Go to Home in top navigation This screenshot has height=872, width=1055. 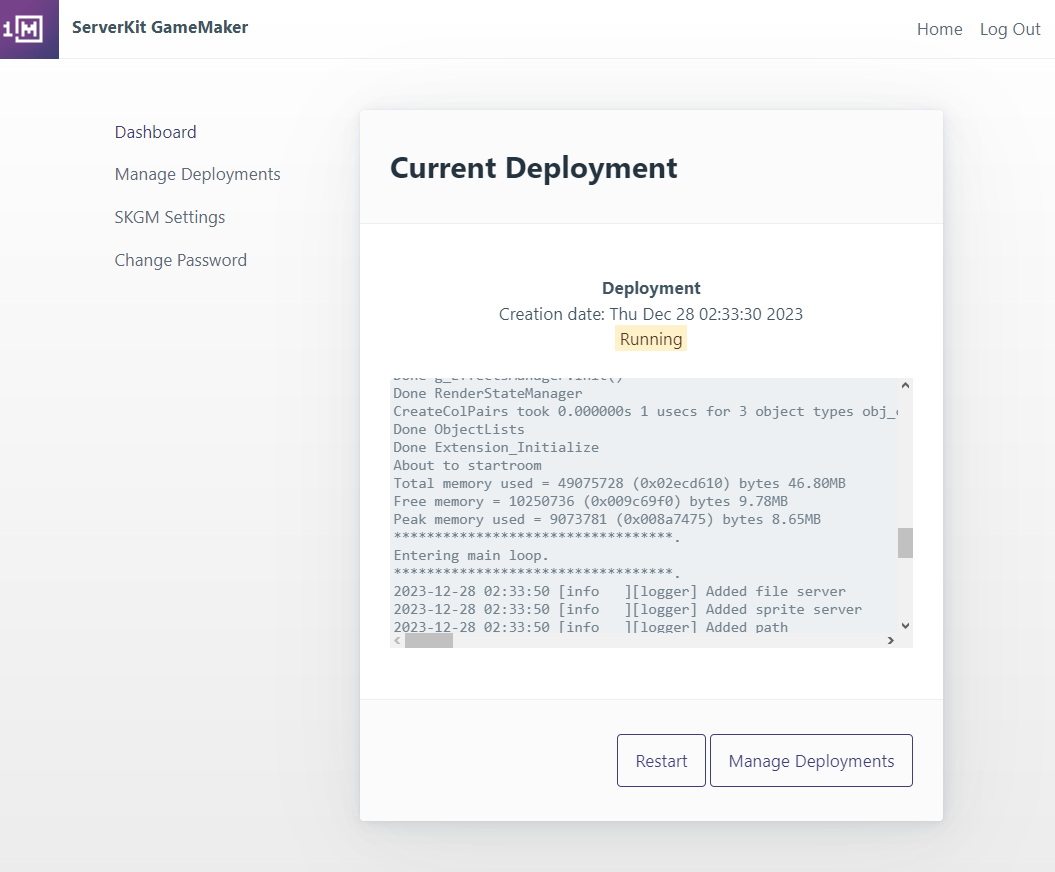939,30
